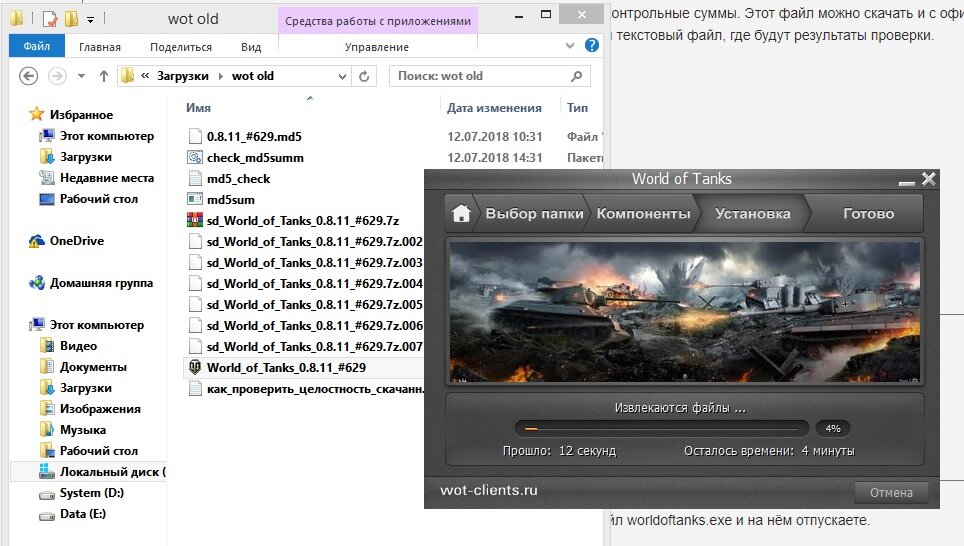
Task: Open Этот компьютер under Избранное
Action: click(x=106, y=135)
